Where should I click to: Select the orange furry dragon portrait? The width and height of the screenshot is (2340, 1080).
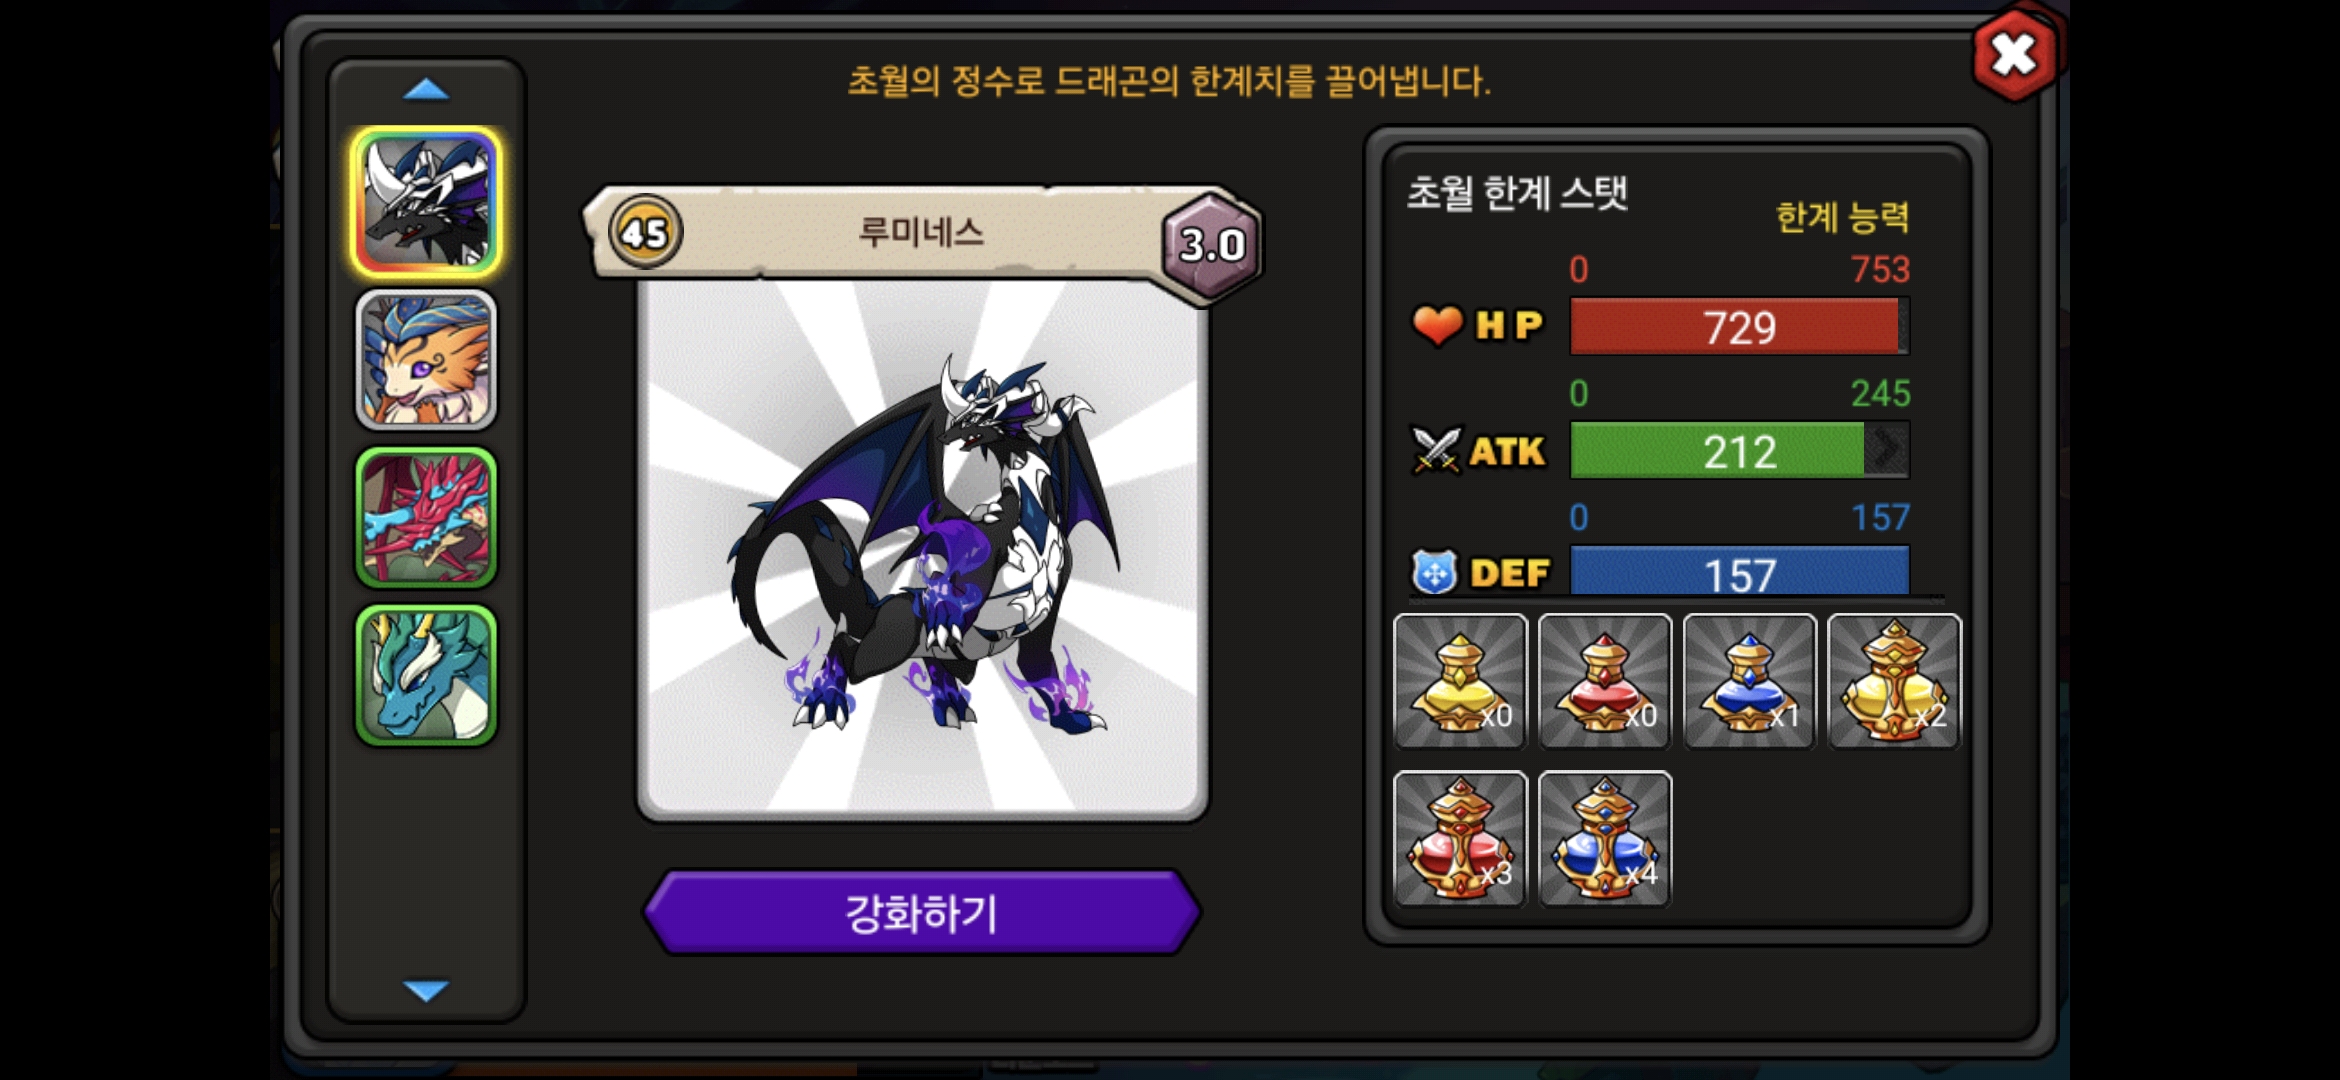click(426, 360)
